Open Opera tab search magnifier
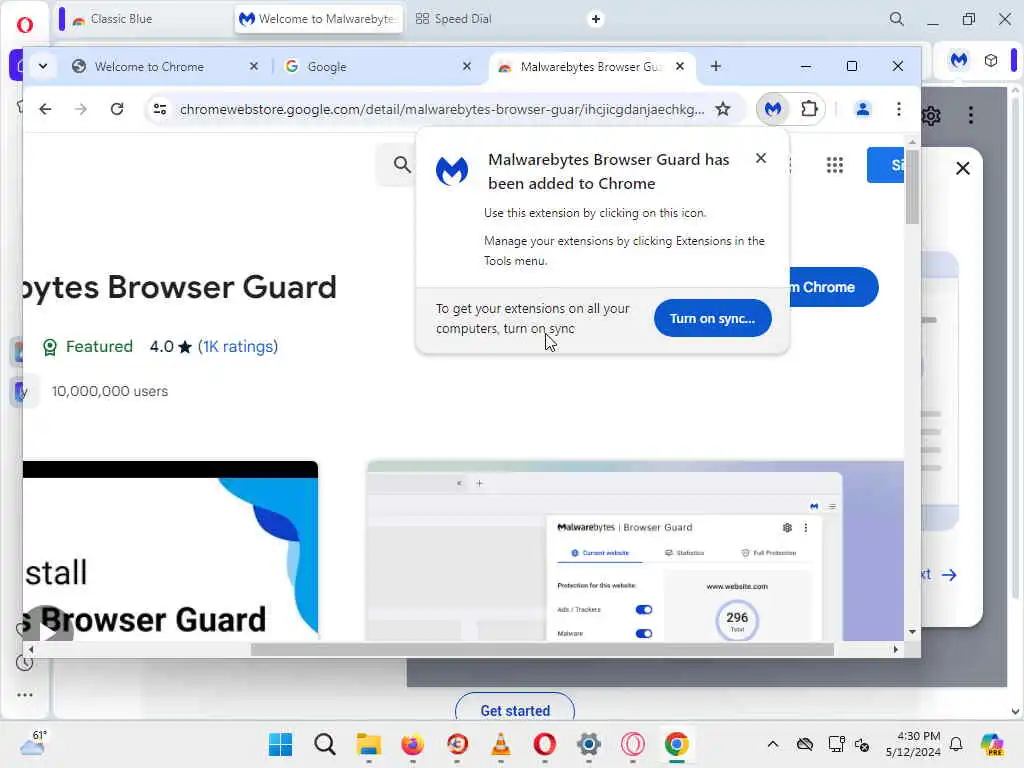This screenshot has height=768, width=1024. [897, 19]
